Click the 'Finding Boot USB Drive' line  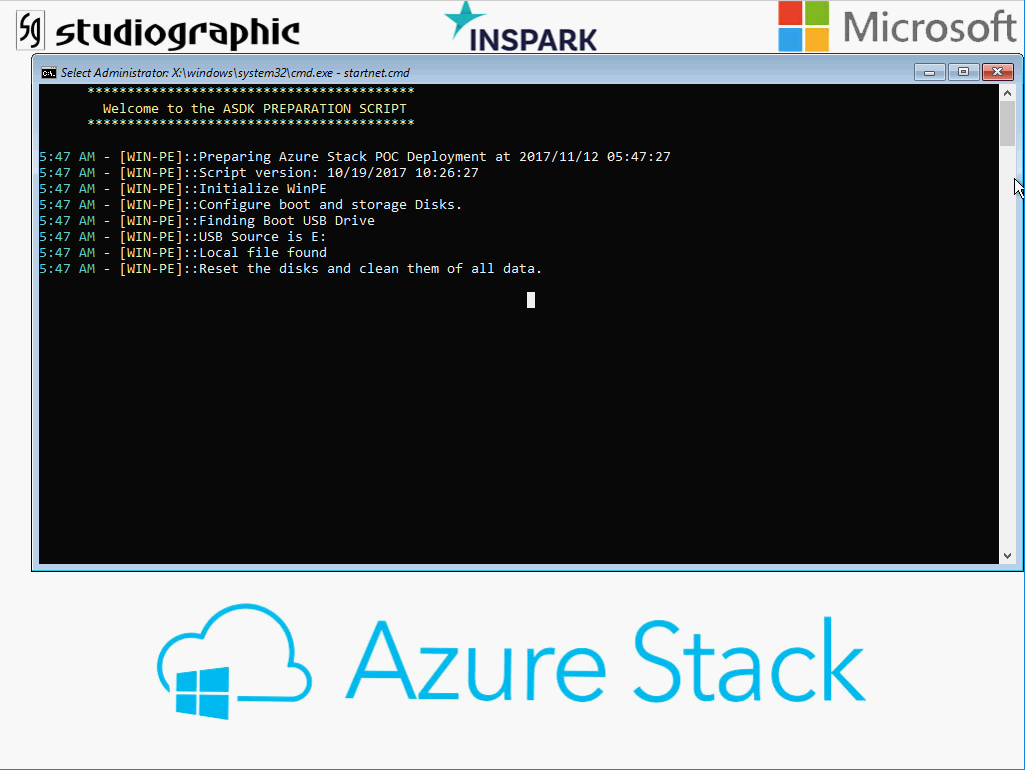click(207, 221)
